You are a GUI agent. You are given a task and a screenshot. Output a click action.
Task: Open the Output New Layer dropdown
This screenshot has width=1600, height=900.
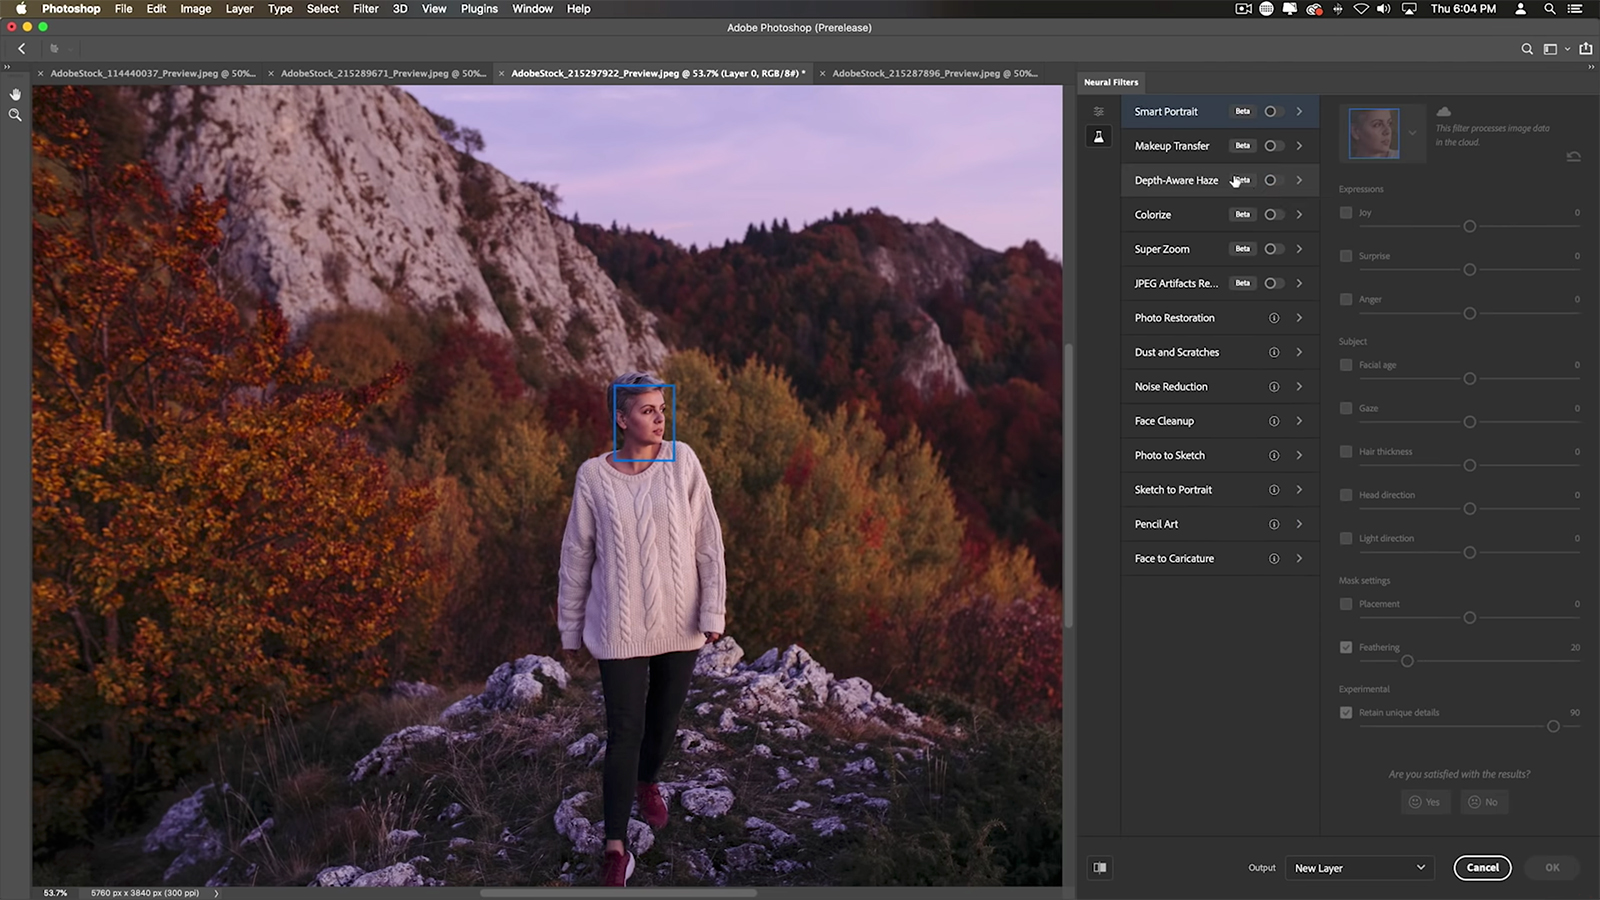click(1359, 868)
